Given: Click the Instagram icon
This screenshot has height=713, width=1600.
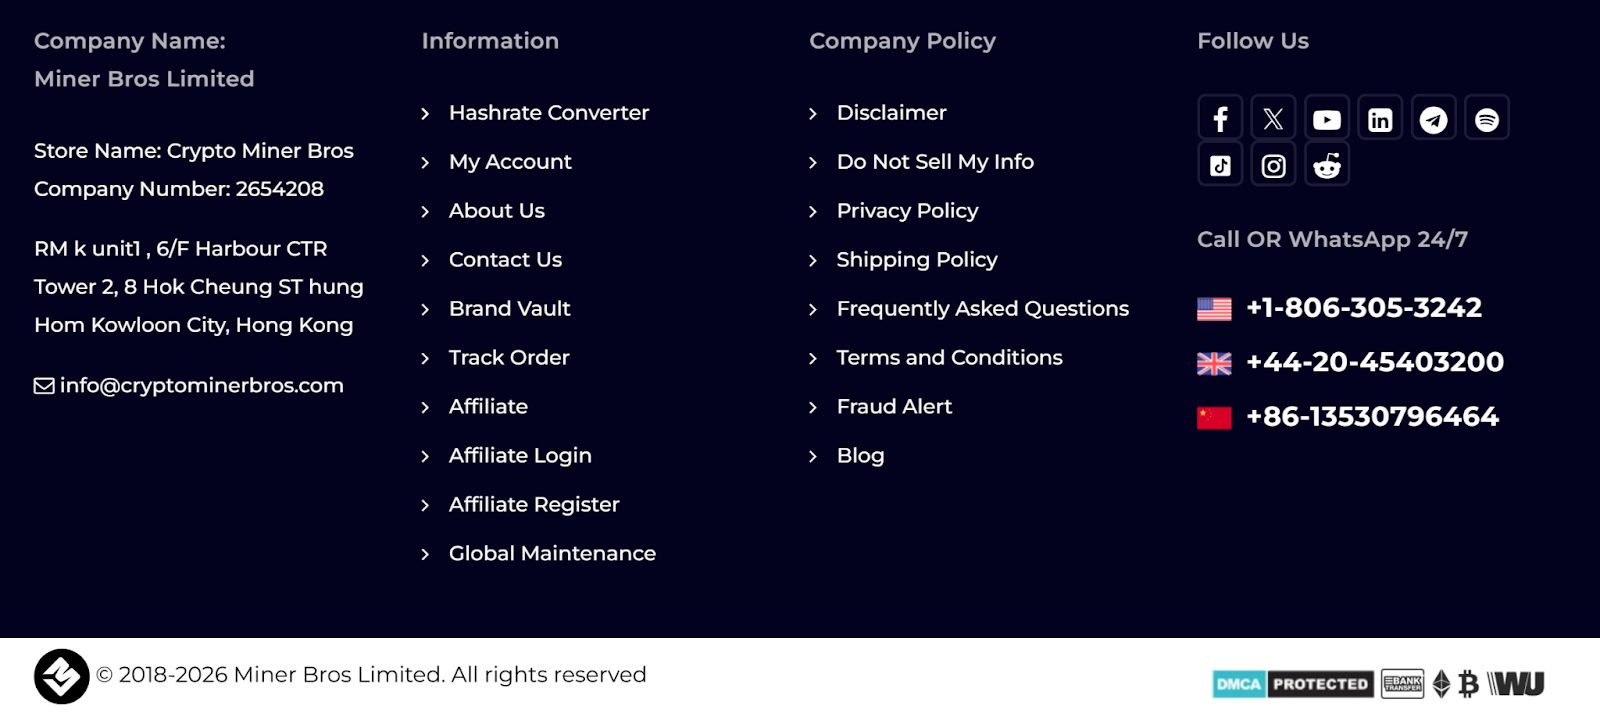Looking at the screenshot, I should (1273, 165).
